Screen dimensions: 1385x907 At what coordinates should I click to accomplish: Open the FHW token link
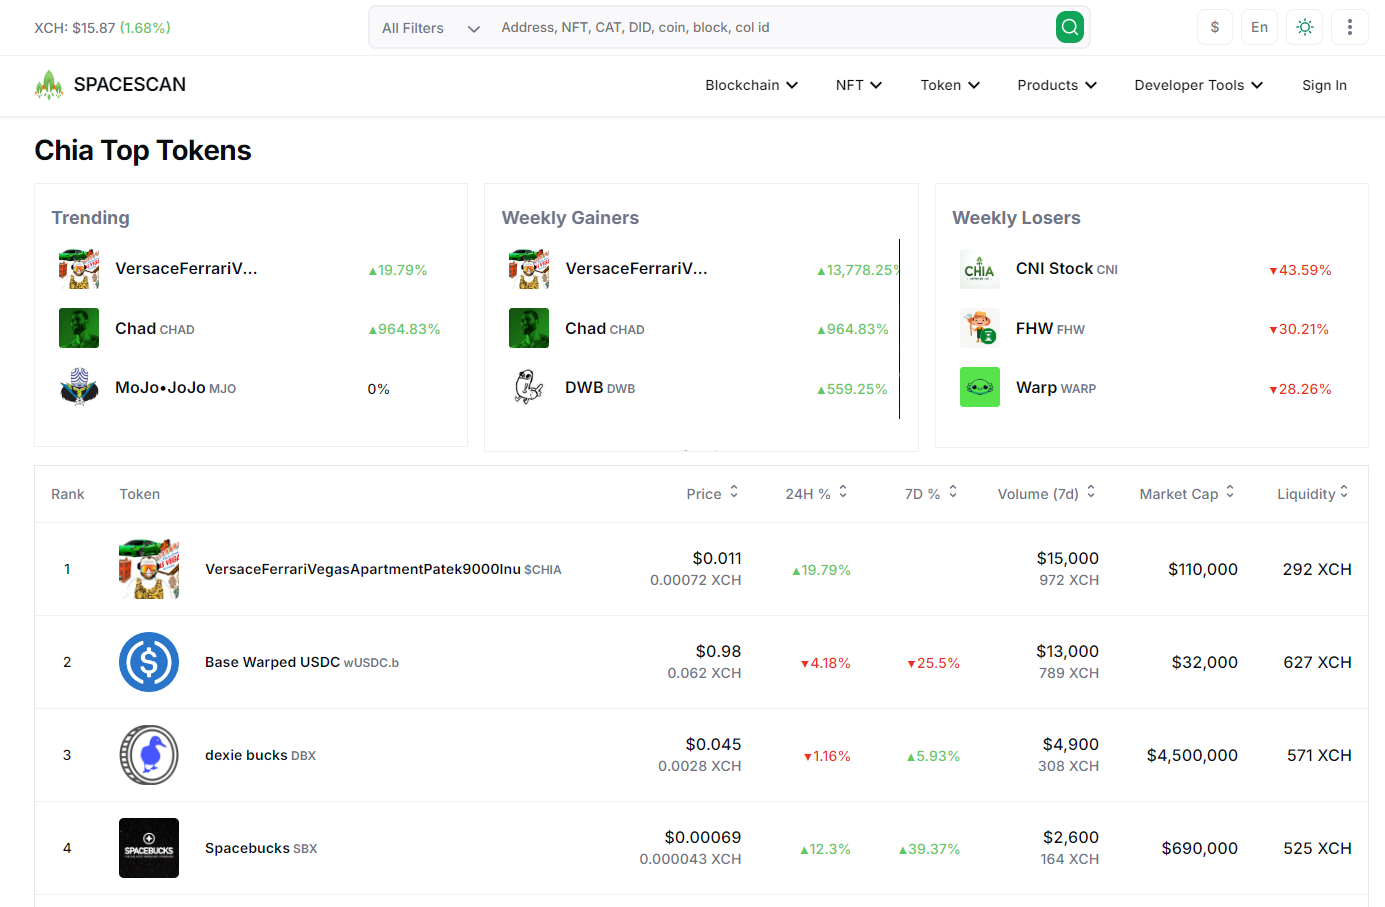point(1050,328)
